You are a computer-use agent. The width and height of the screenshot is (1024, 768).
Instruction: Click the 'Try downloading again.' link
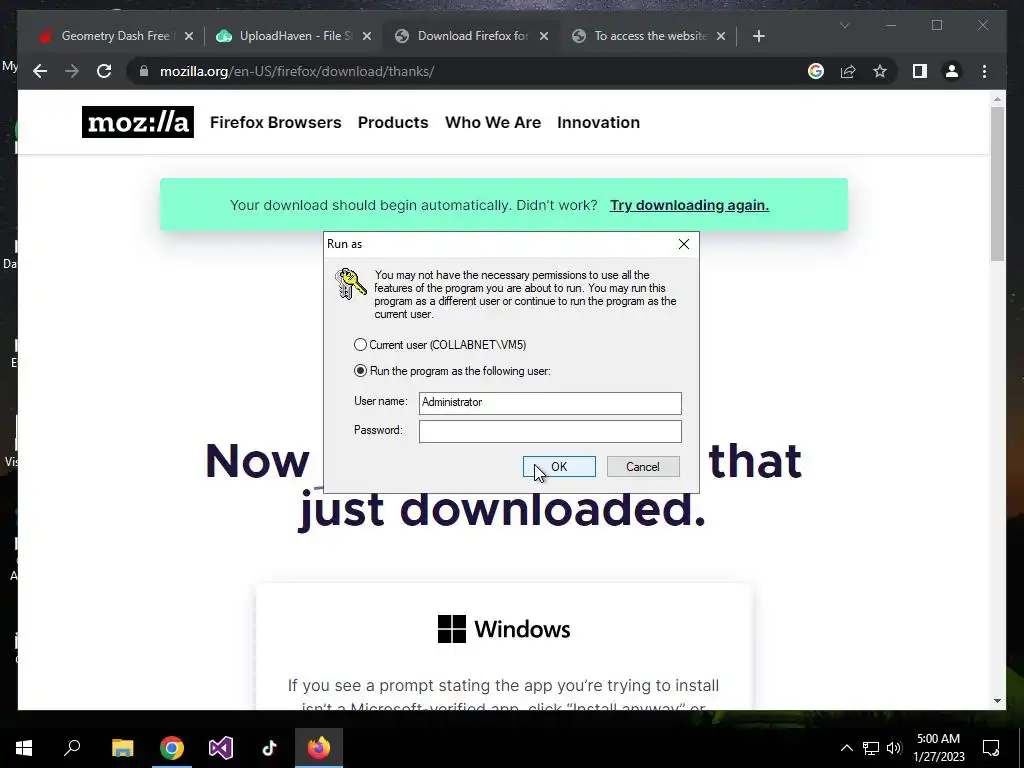click(689, 205)
